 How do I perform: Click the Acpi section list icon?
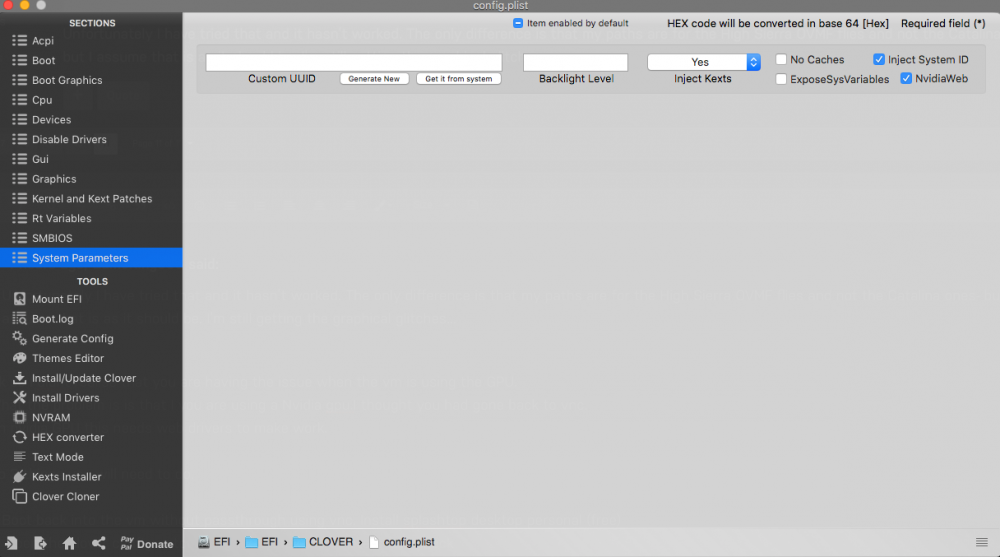[20, 40]
